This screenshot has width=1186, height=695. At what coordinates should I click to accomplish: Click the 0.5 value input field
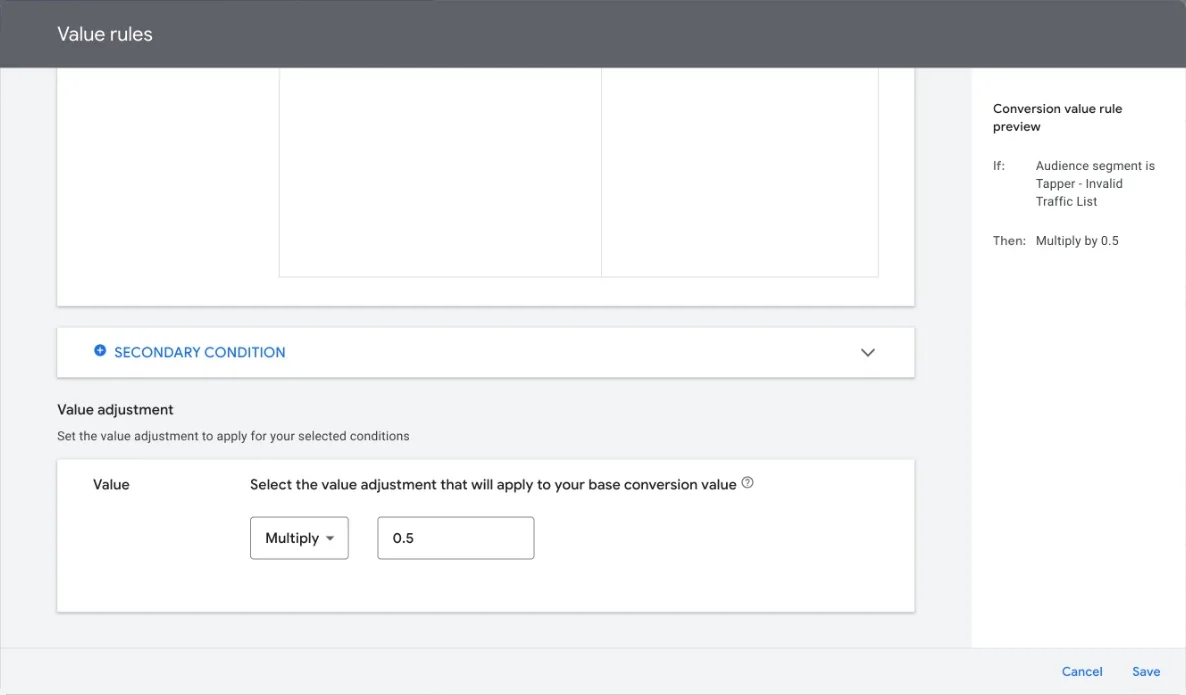(455, 538)
